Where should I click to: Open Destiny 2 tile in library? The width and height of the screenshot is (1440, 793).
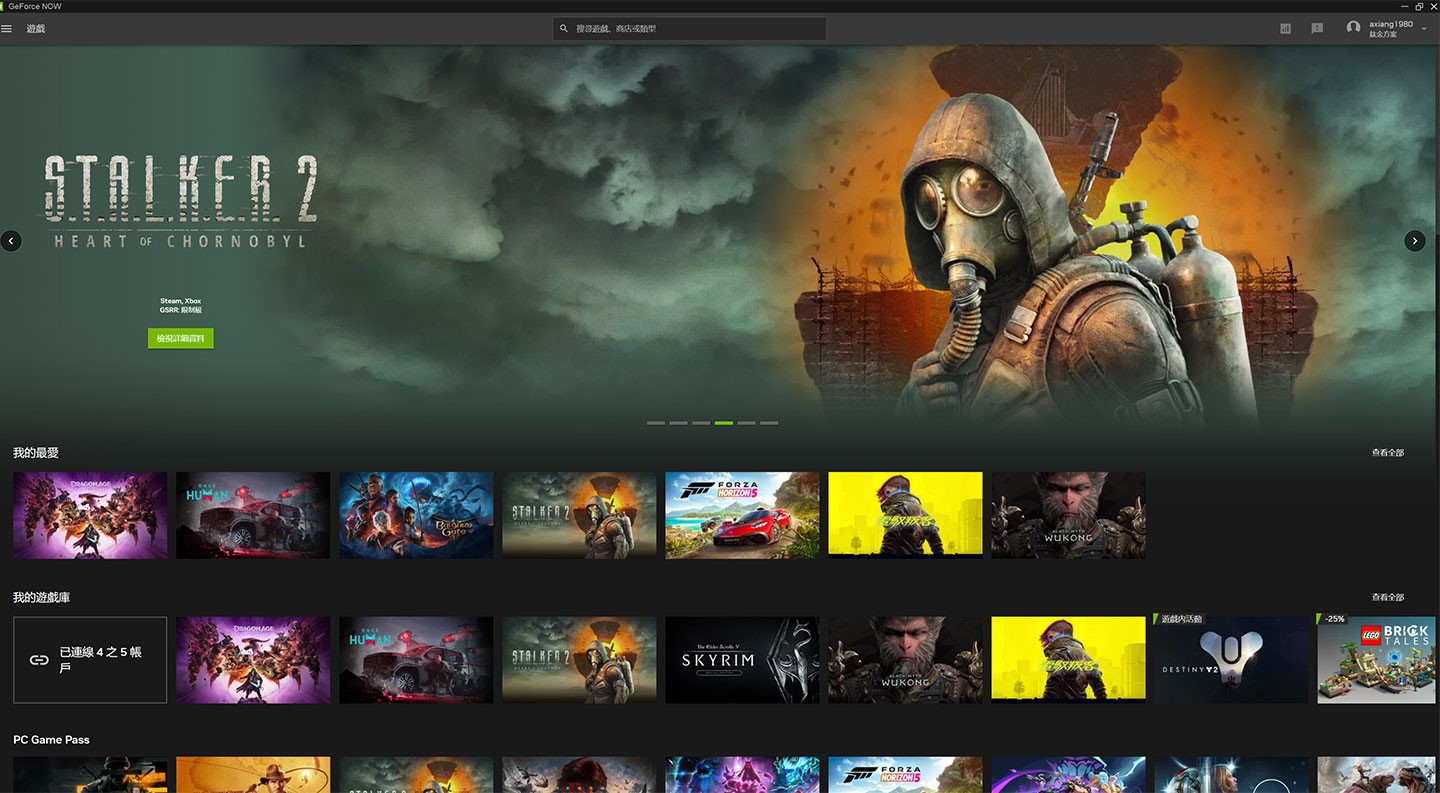point(1231,660)
